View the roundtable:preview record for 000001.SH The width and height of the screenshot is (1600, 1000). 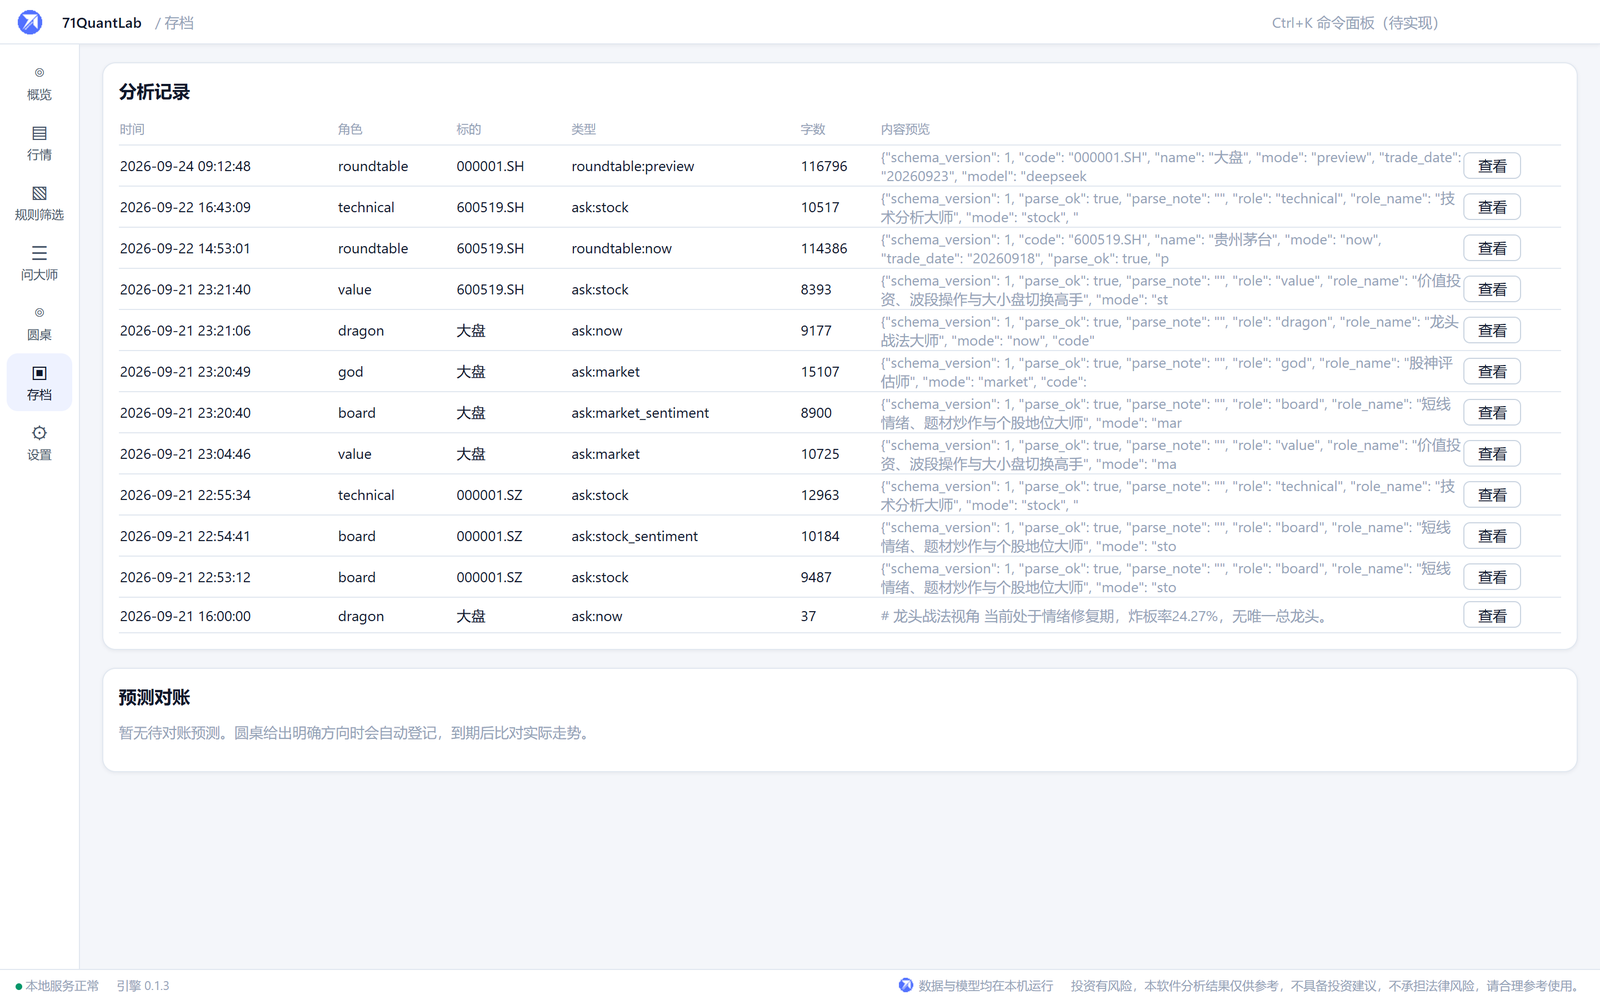[x=1492, y=166]
